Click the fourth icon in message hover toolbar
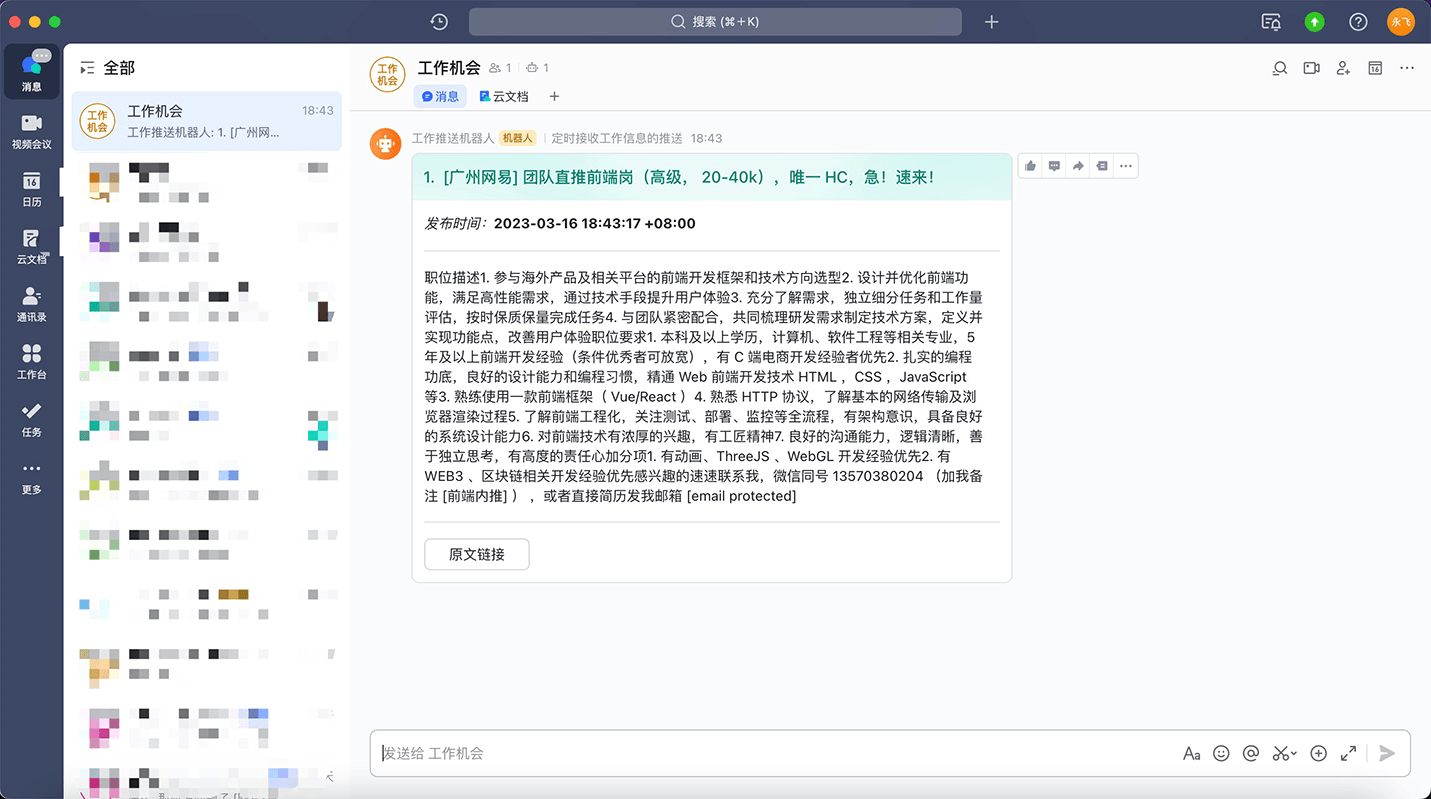This screenshot has height=799, width=1431. tap(1102, 166)
